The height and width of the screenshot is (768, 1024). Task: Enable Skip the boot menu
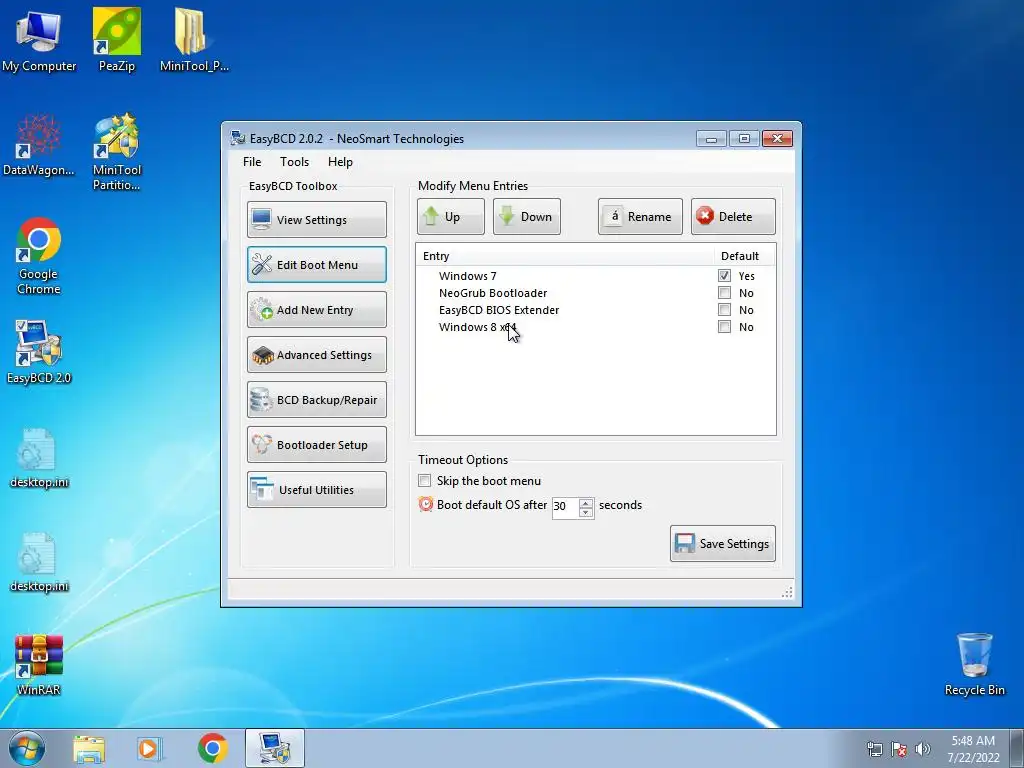click(424, 481)
